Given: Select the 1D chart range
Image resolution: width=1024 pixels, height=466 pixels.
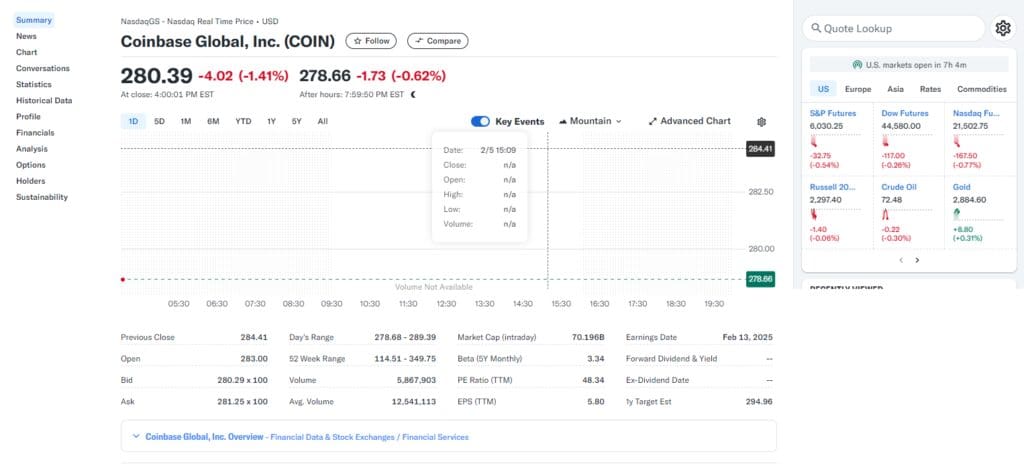Looking at the screenshot, I should coord(133,121).
